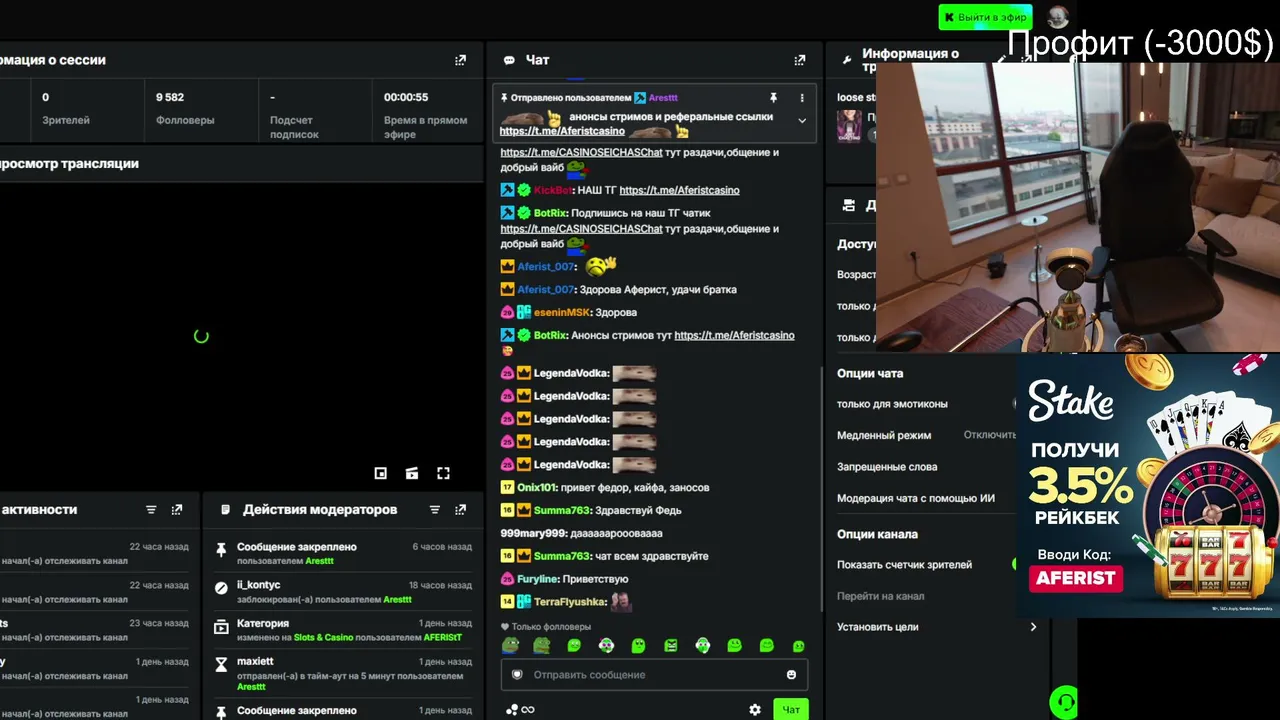Open the profile avatar menu

[x=1058, y=17]
